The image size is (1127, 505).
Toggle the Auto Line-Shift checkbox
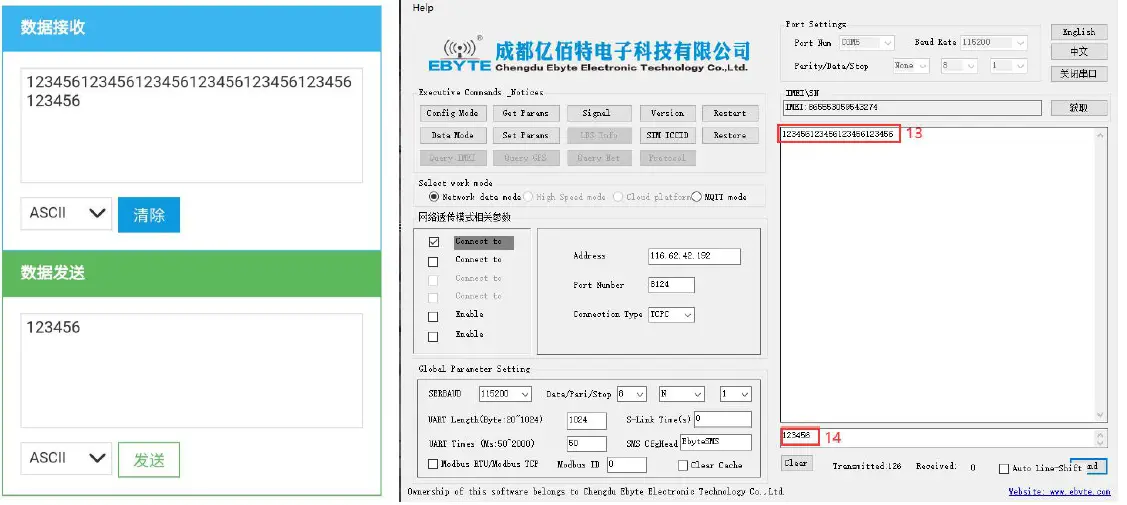(x=1003, y=469)
